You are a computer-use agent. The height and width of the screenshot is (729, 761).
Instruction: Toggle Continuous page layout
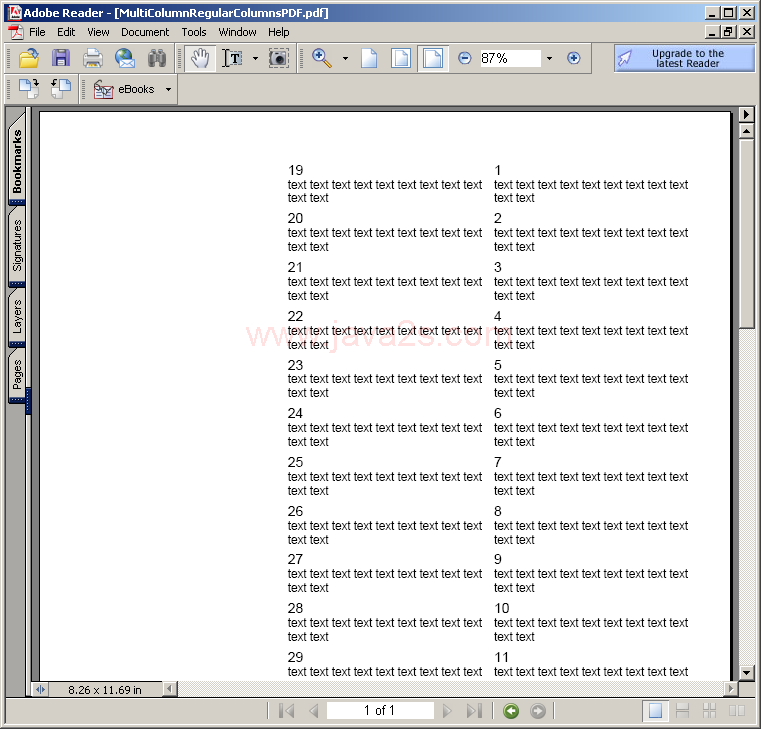(x=682, y=711)
